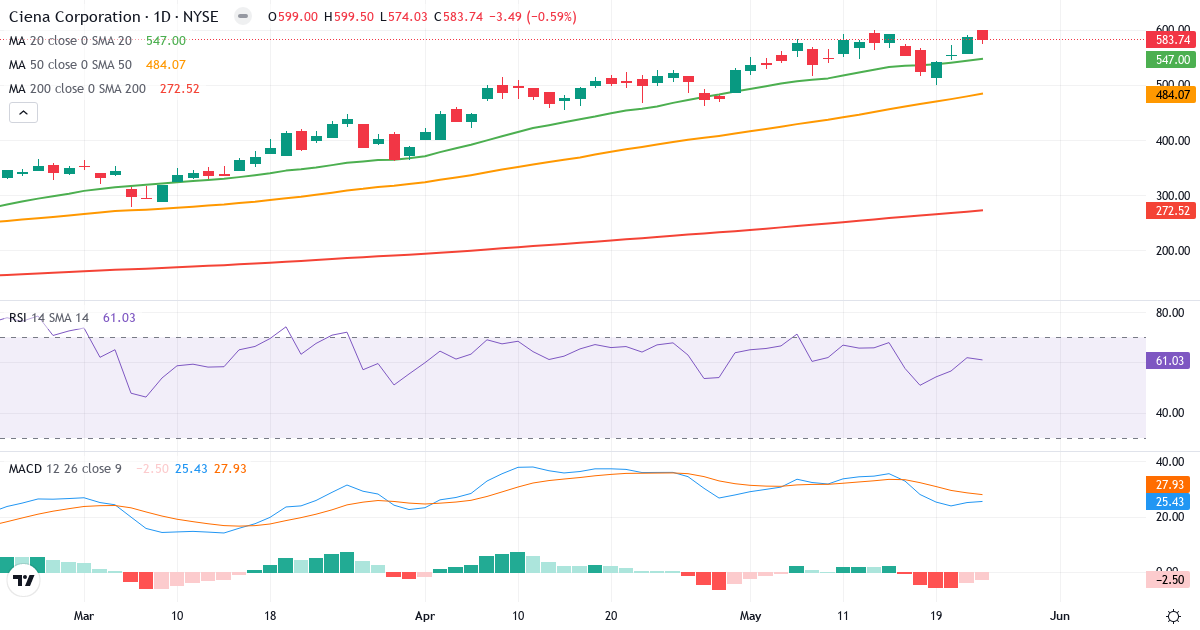1200x630 pixels.
Task: Click the 20 label on time axis
Action: click(x=611, y=616)
